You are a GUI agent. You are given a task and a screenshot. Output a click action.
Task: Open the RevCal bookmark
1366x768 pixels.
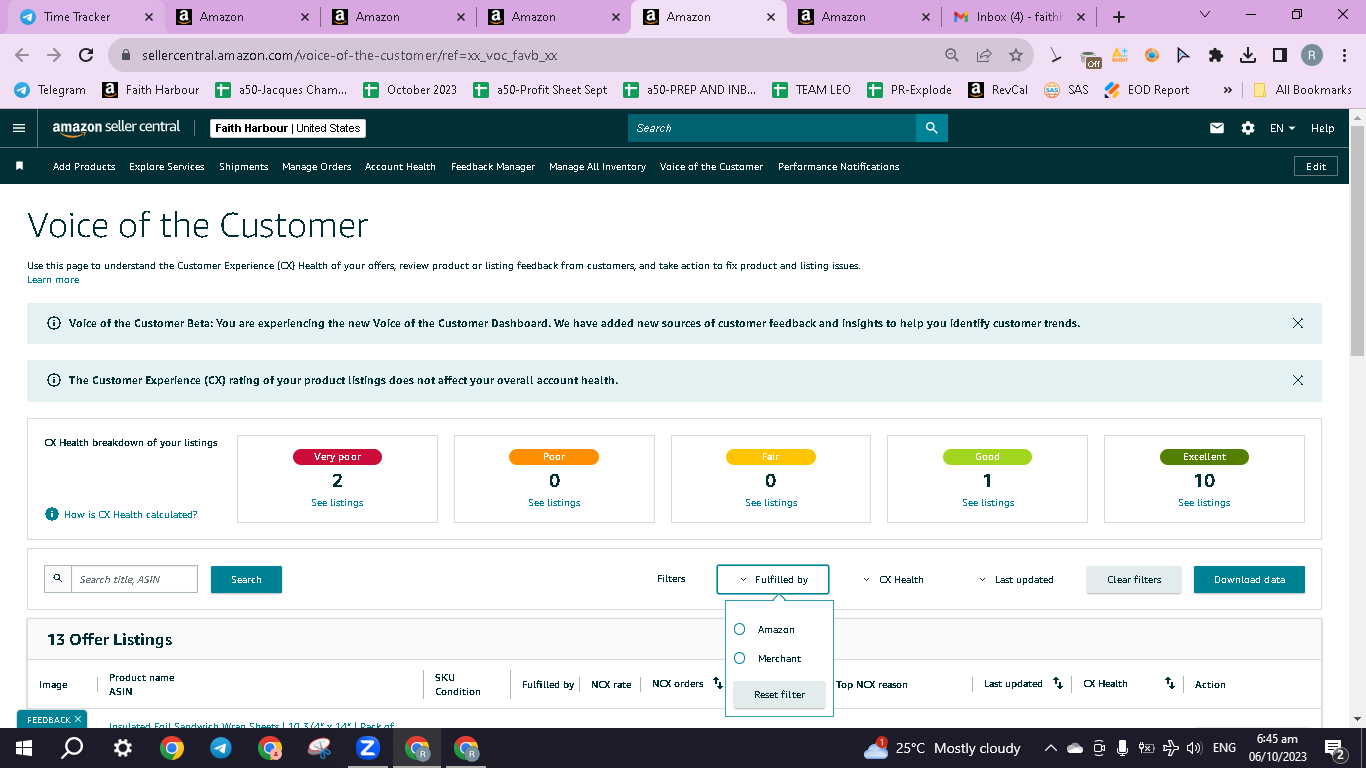(998, 89)
